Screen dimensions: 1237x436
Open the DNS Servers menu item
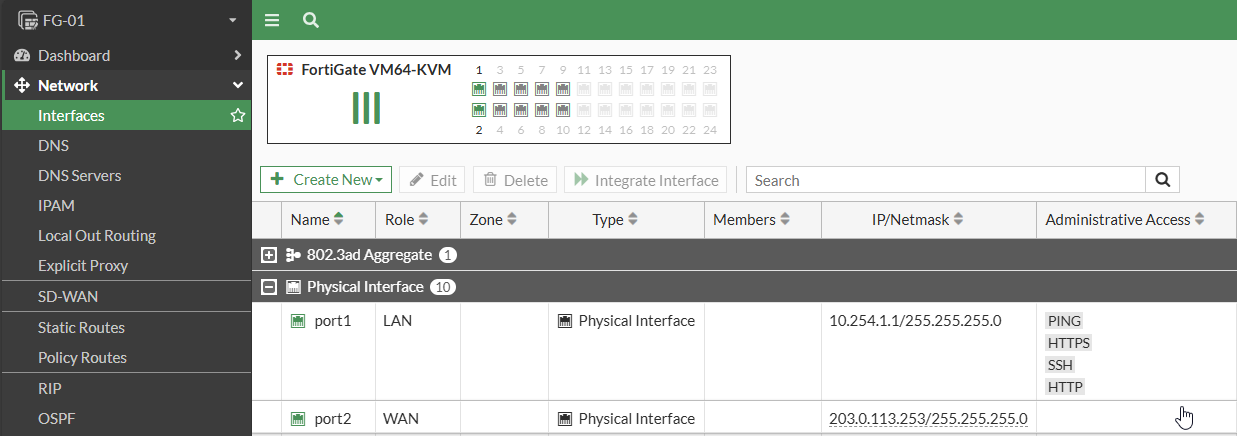coord(126,176)
